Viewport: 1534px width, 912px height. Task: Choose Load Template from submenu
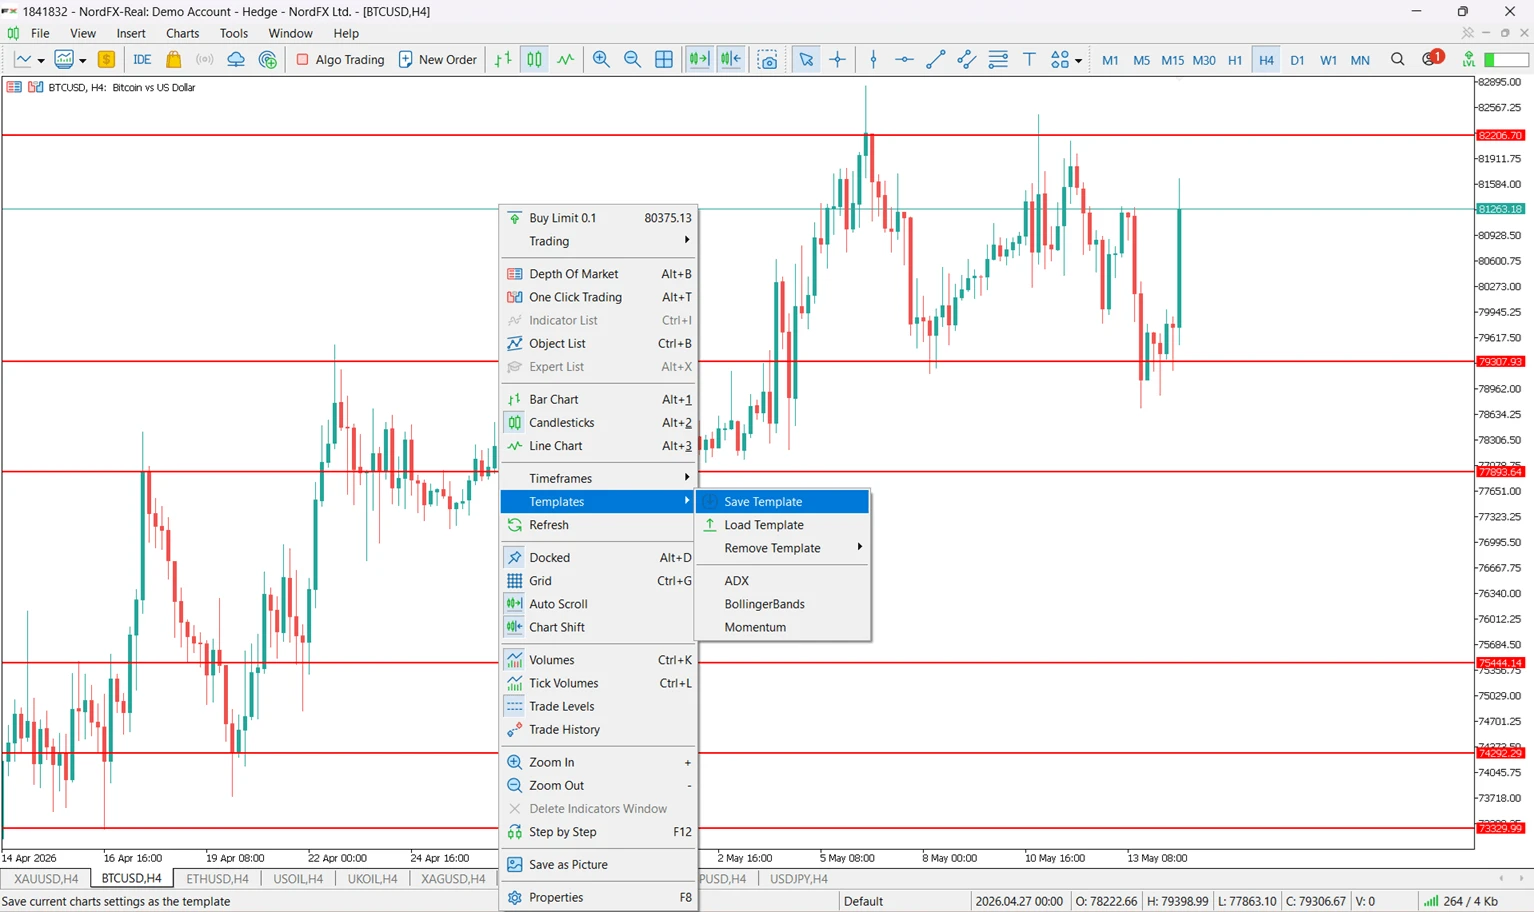tap(783, 525)
